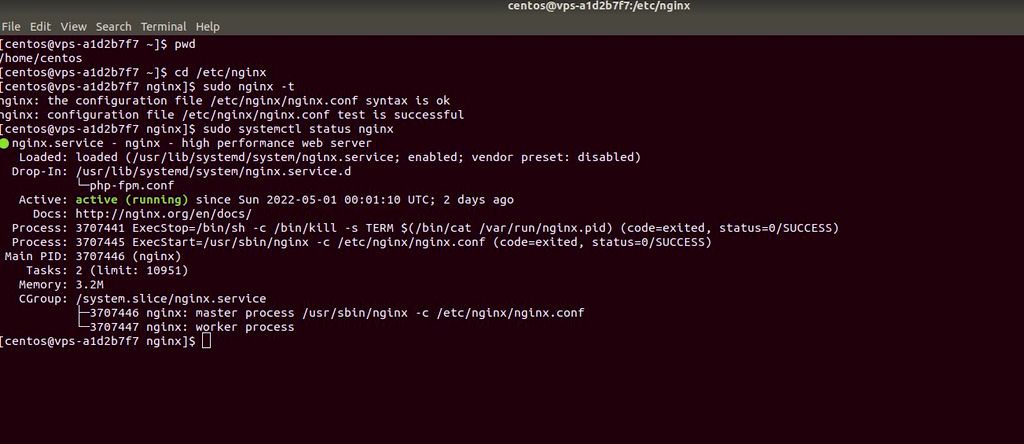Click the /home/centos output line
Screen dimensions: 1024x444
coord(41,58)
